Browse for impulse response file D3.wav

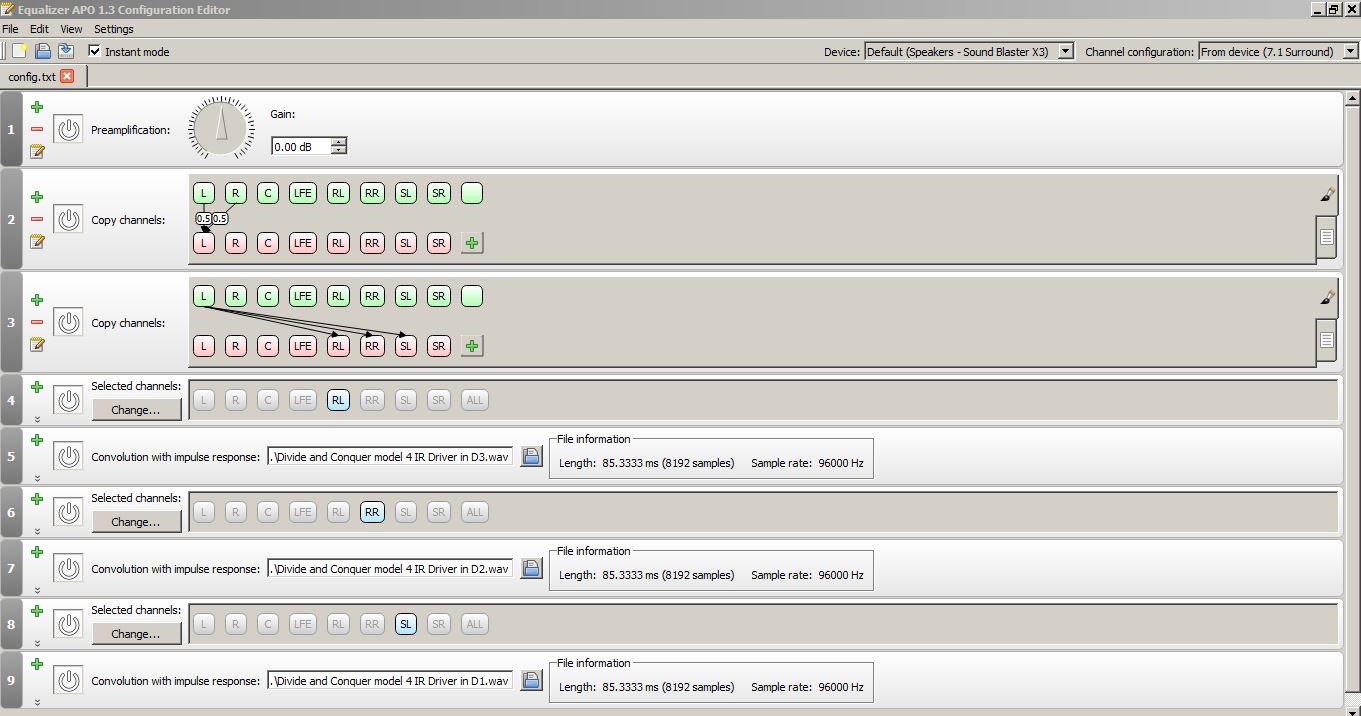pyautogui.click(x=531, y=457)
